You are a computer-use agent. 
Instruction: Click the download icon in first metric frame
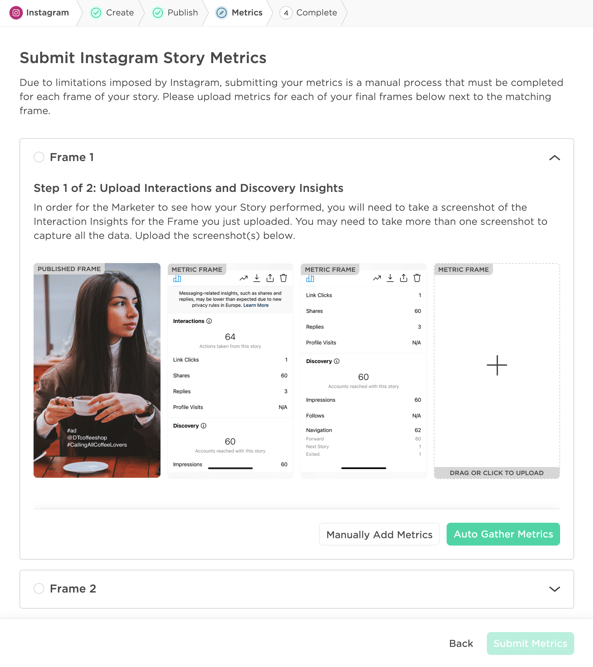257,278
